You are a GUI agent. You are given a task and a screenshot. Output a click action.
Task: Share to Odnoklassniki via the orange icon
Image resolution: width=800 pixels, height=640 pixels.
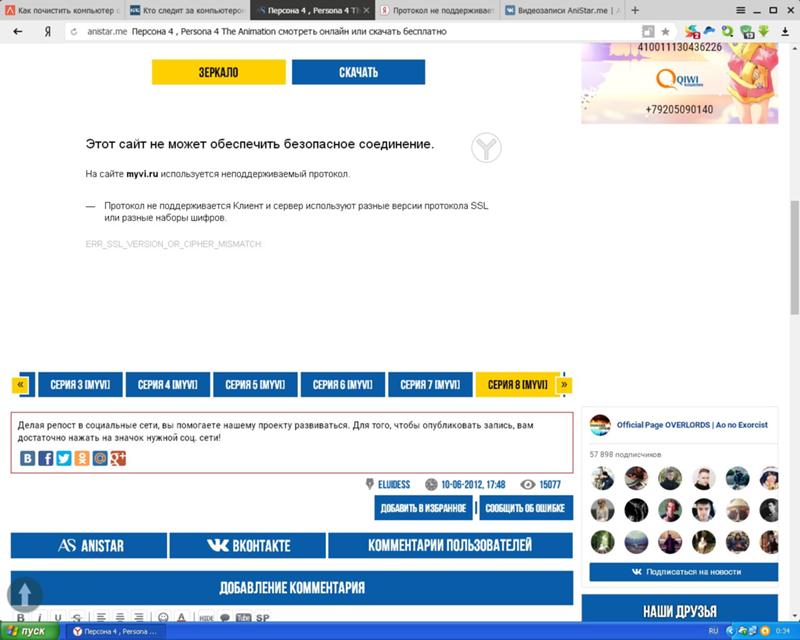coord(82,458)
